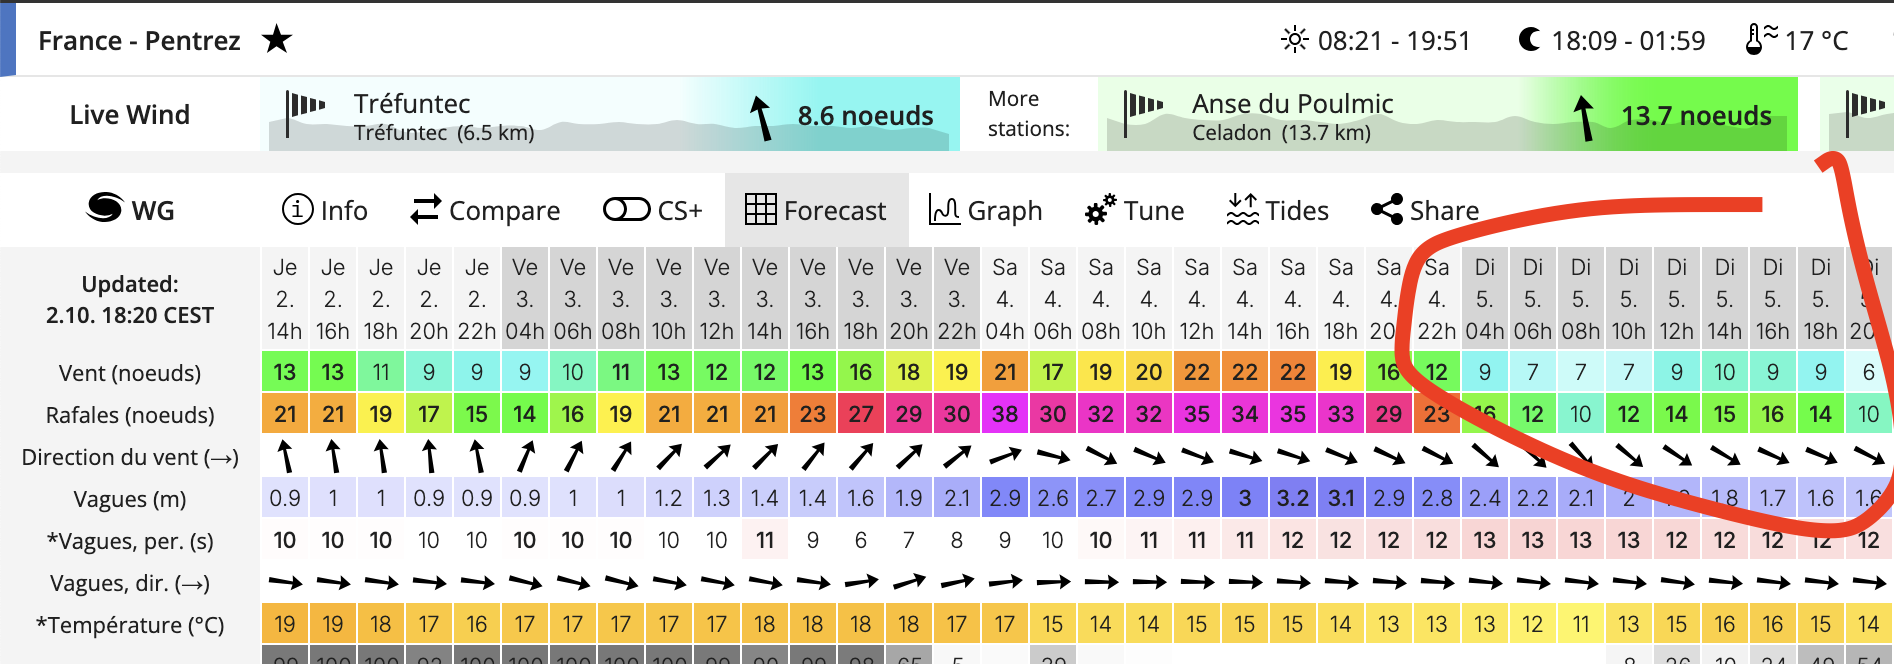The width and height of the screenshot is (1894, 664).
Task: Click the France - Pentrez spot title
Action: (139, 40)
